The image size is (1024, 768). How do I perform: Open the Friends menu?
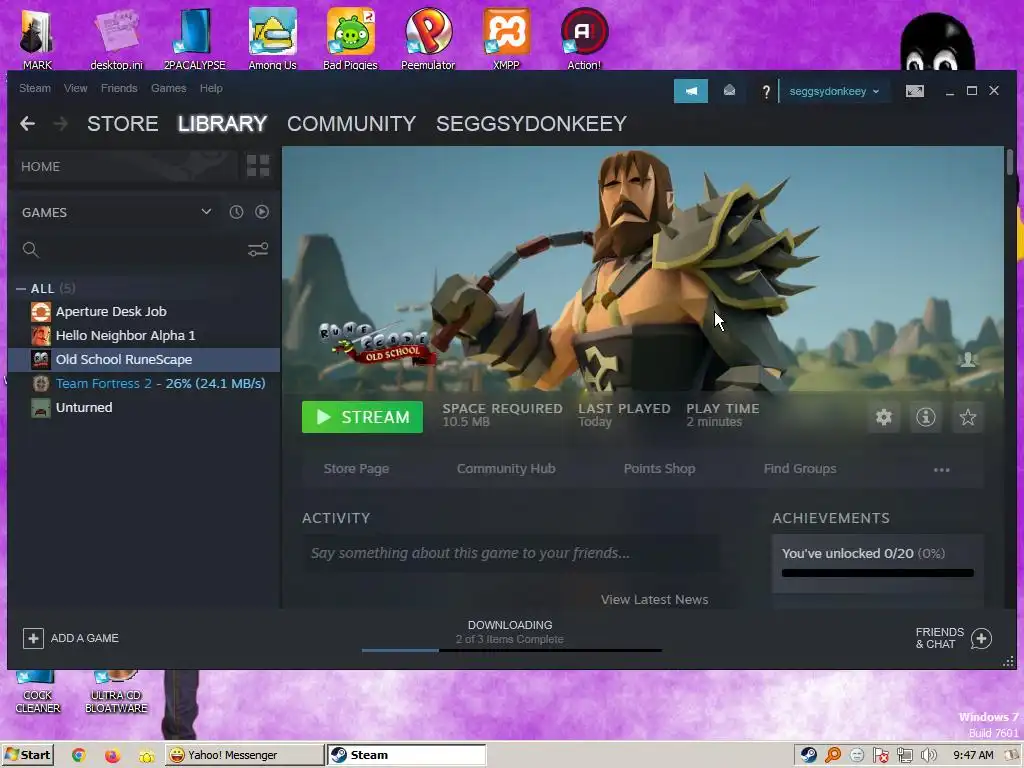point(119,88)
